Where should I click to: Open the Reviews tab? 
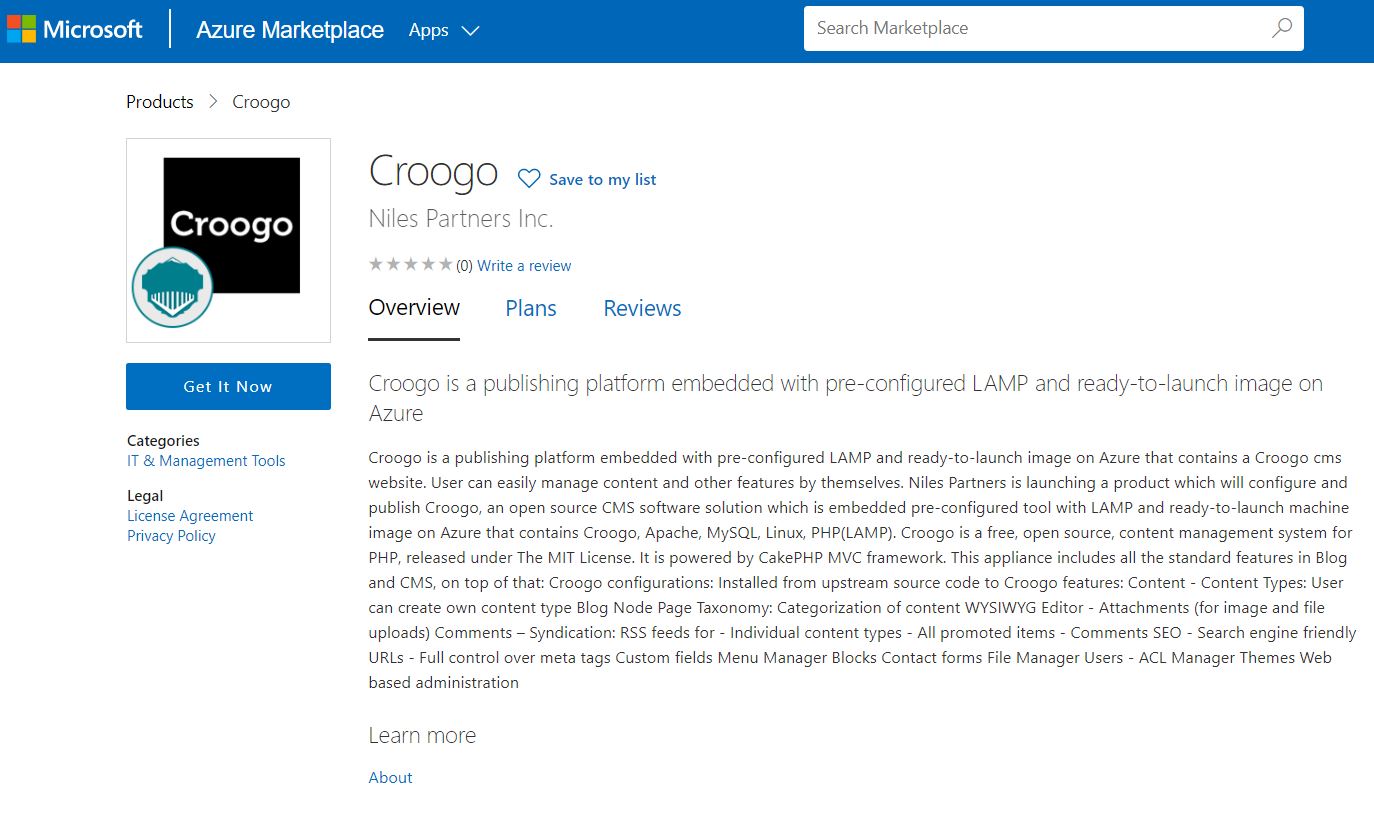pos(642,308)
